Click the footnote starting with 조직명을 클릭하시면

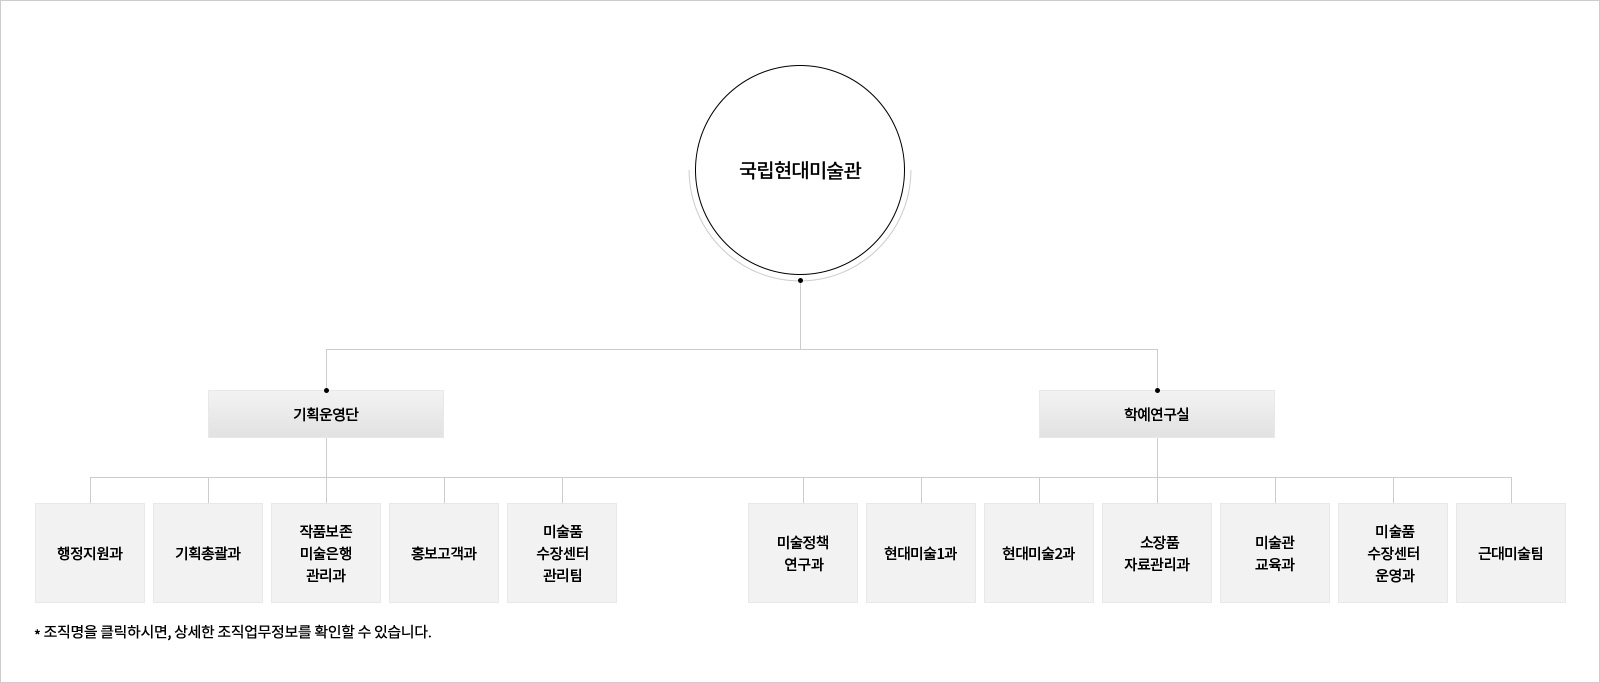[x=233, y=632]
